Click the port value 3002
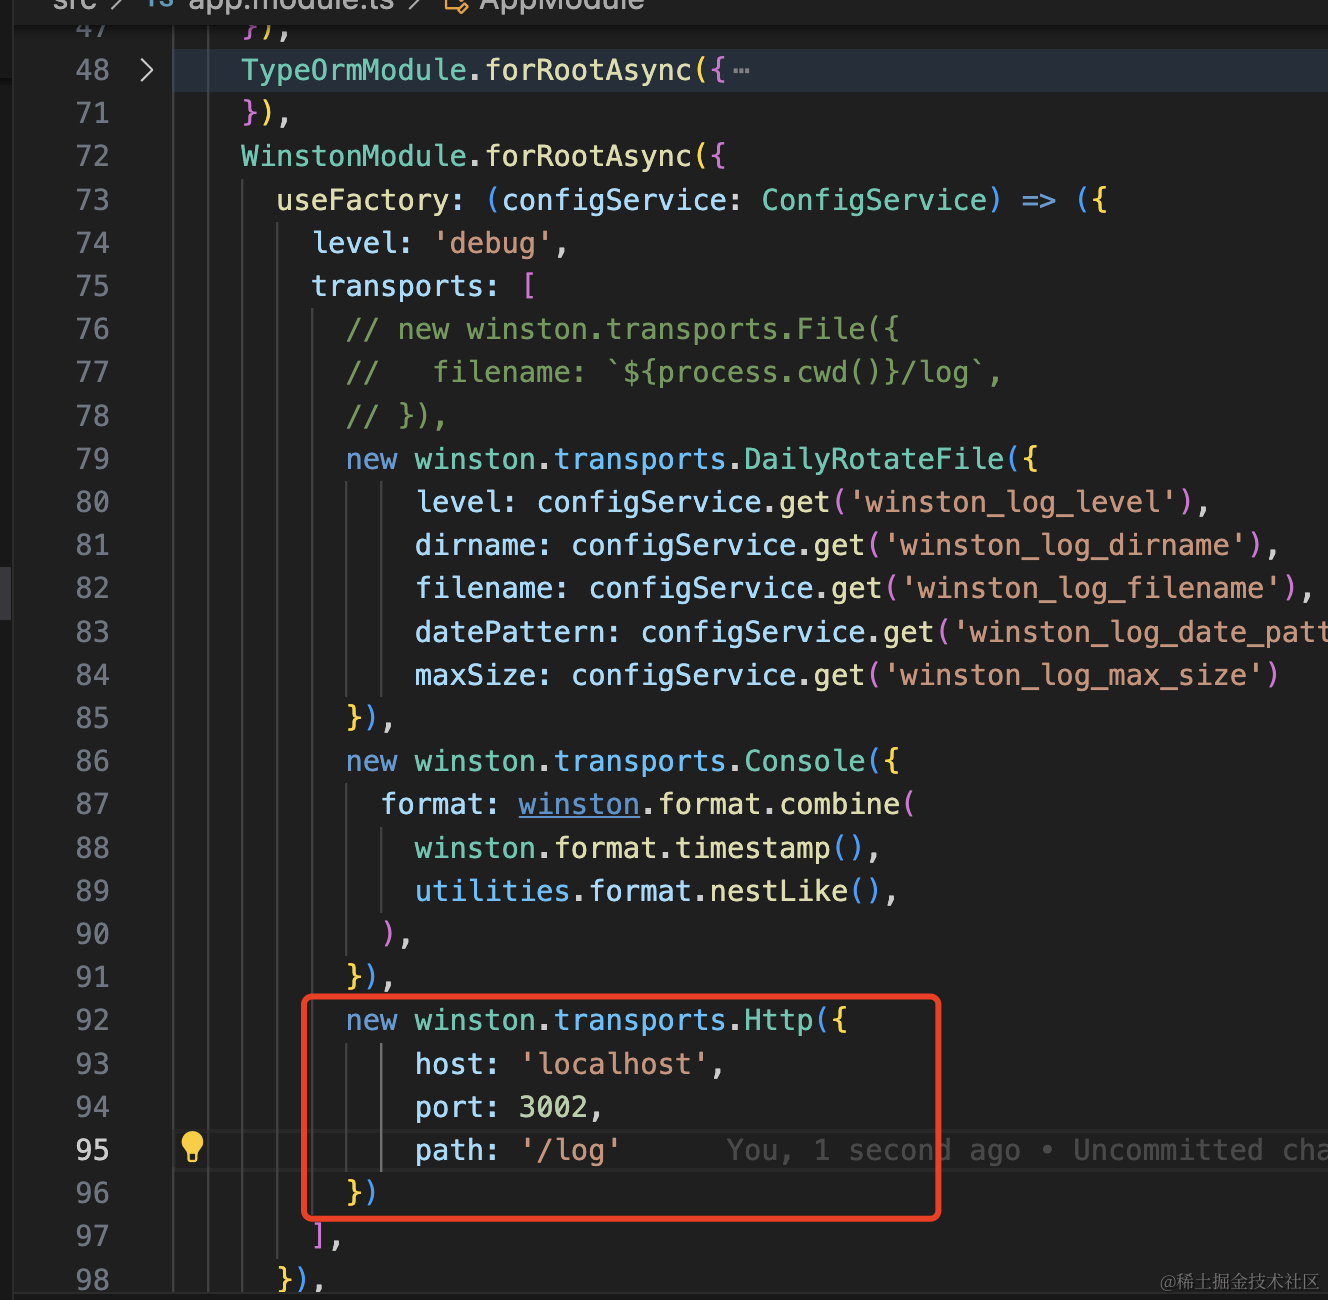 coord(553,1107)
